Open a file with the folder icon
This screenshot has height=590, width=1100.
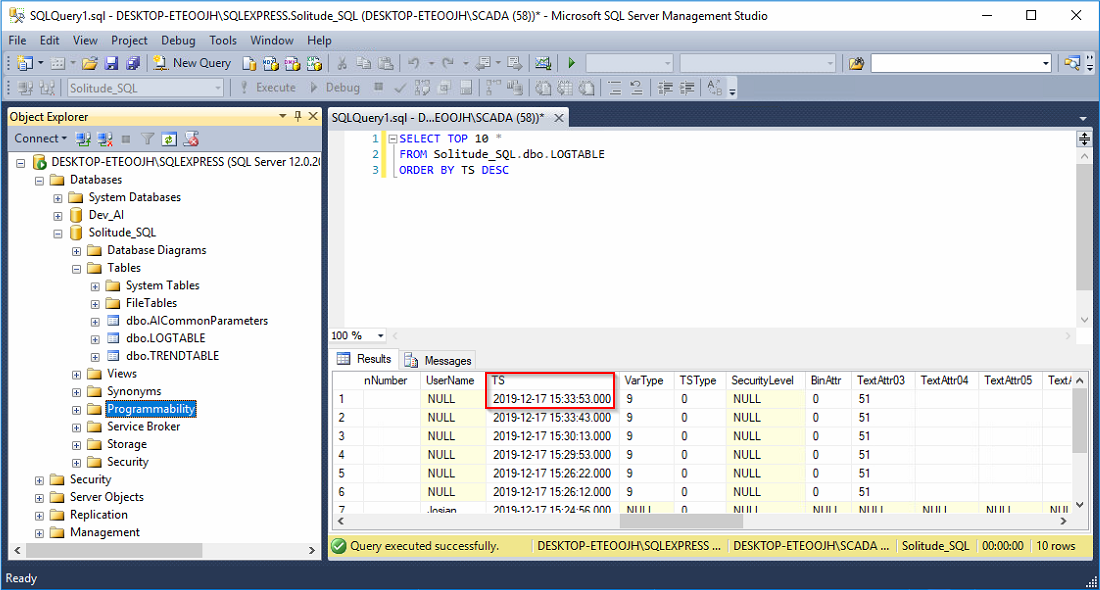click(x=89, y=63)
